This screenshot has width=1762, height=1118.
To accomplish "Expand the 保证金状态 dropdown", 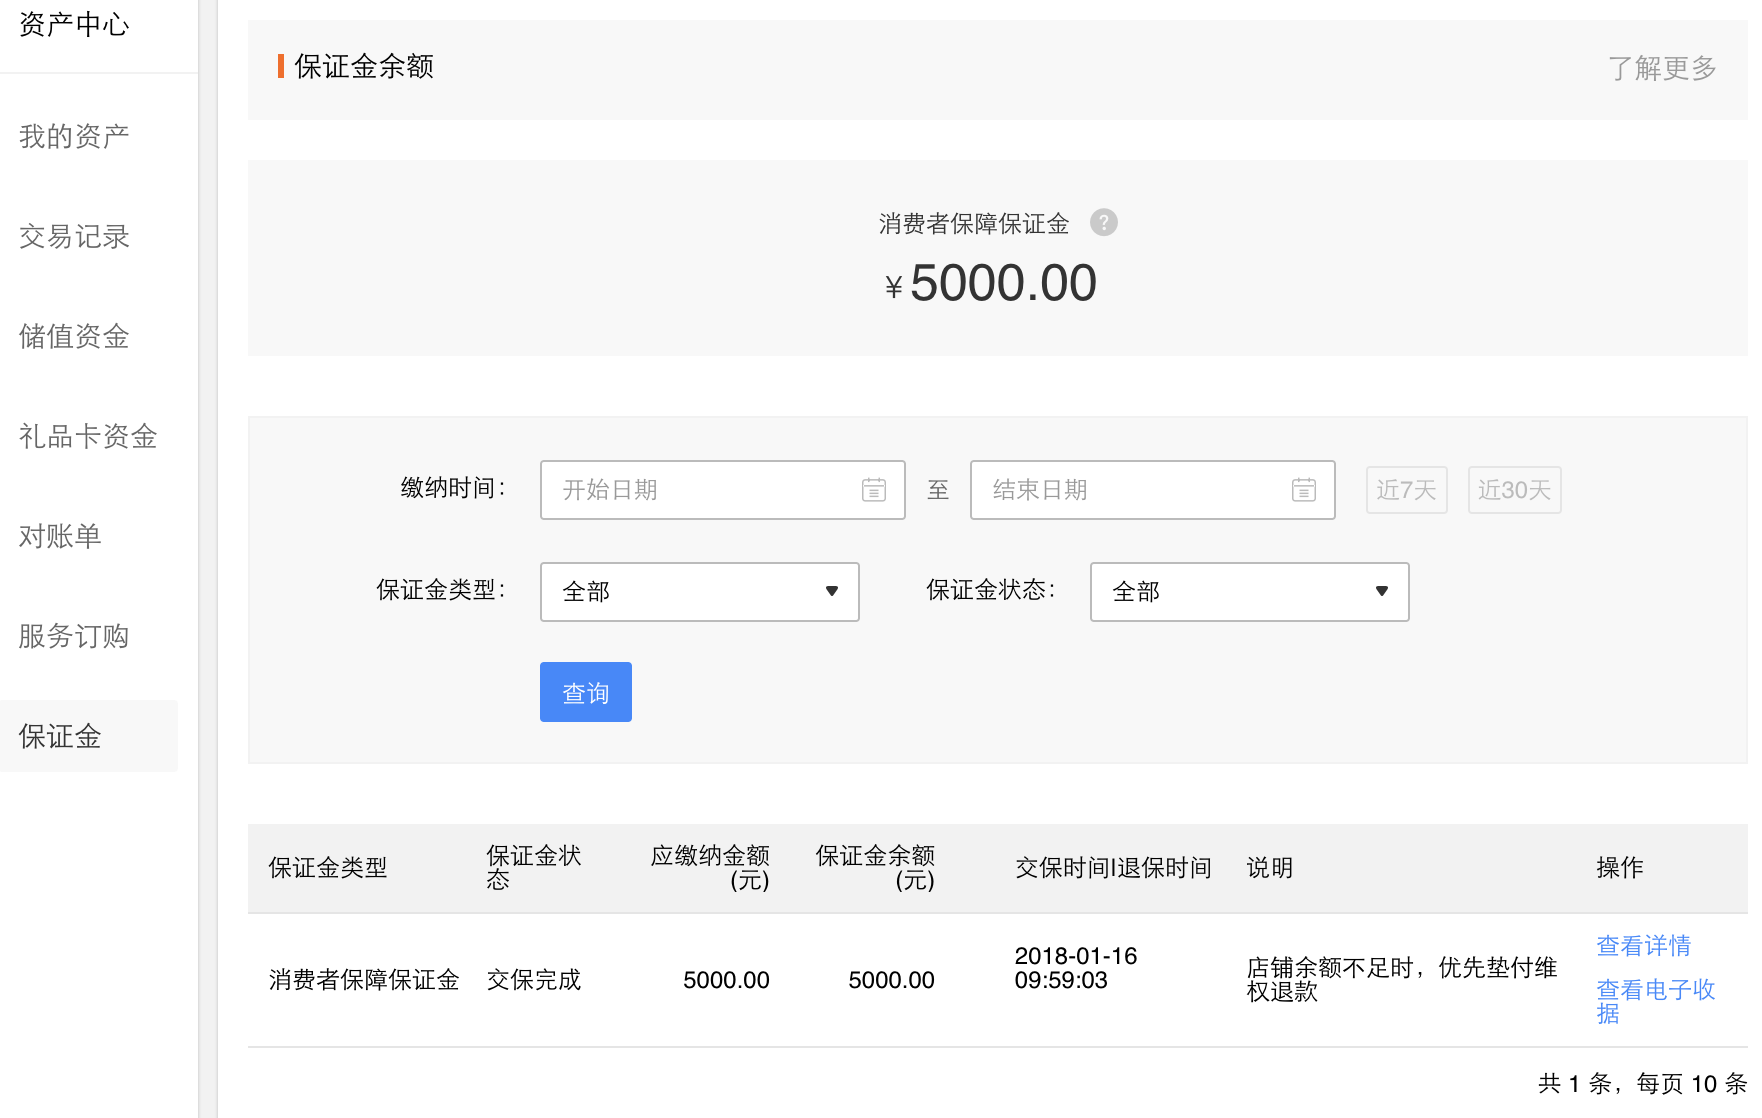I will pos(1249,592).
